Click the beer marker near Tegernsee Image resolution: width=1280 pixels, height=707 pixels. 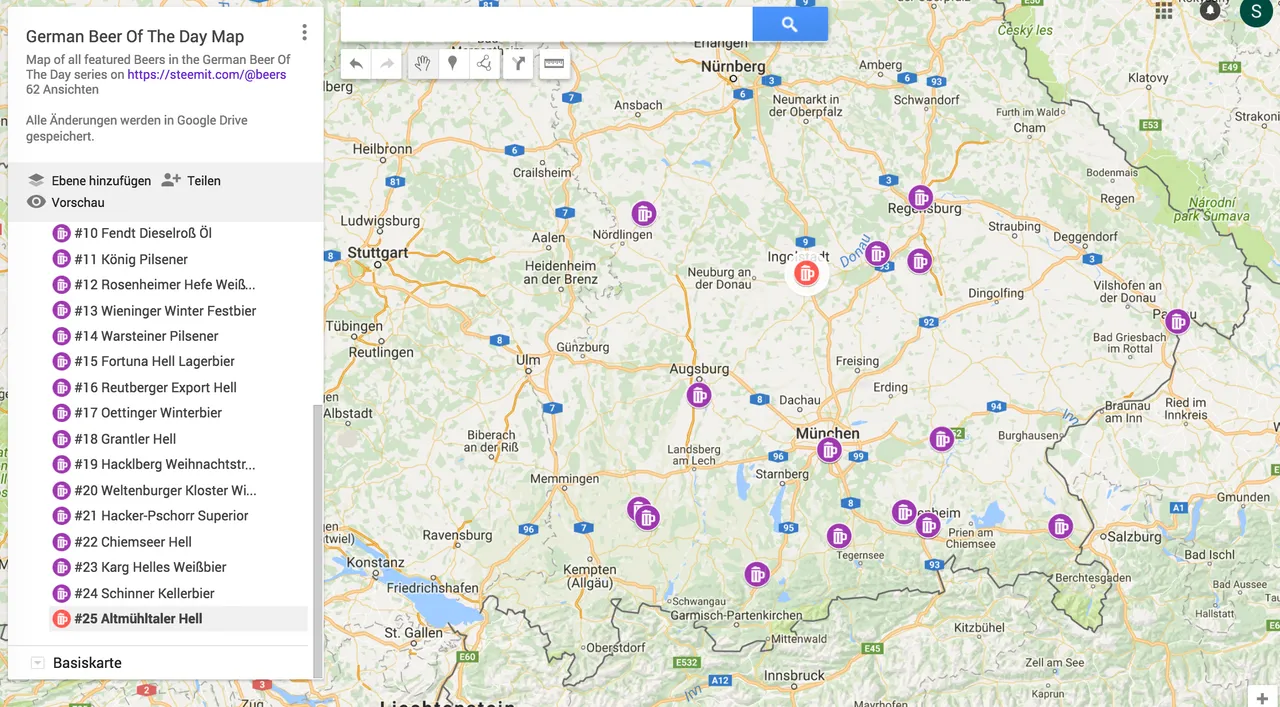point(839,536)
